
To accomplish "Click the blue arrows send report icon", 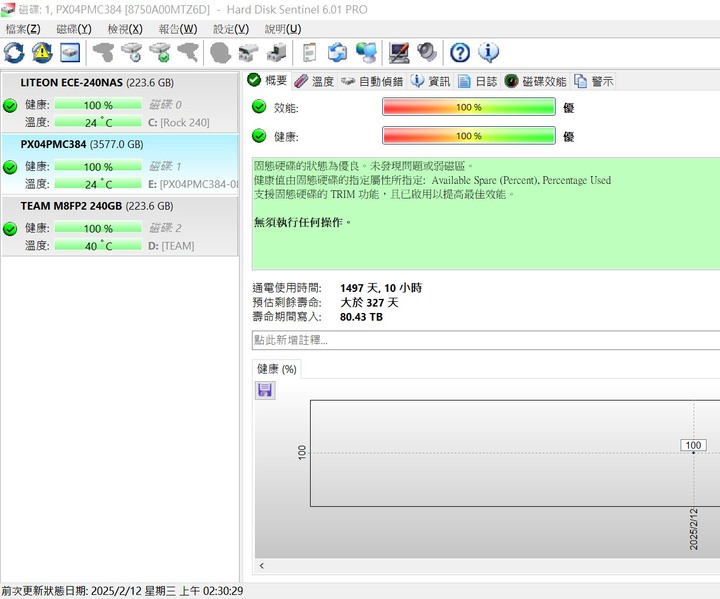I will pyautogui.click(x=338, y=52).
